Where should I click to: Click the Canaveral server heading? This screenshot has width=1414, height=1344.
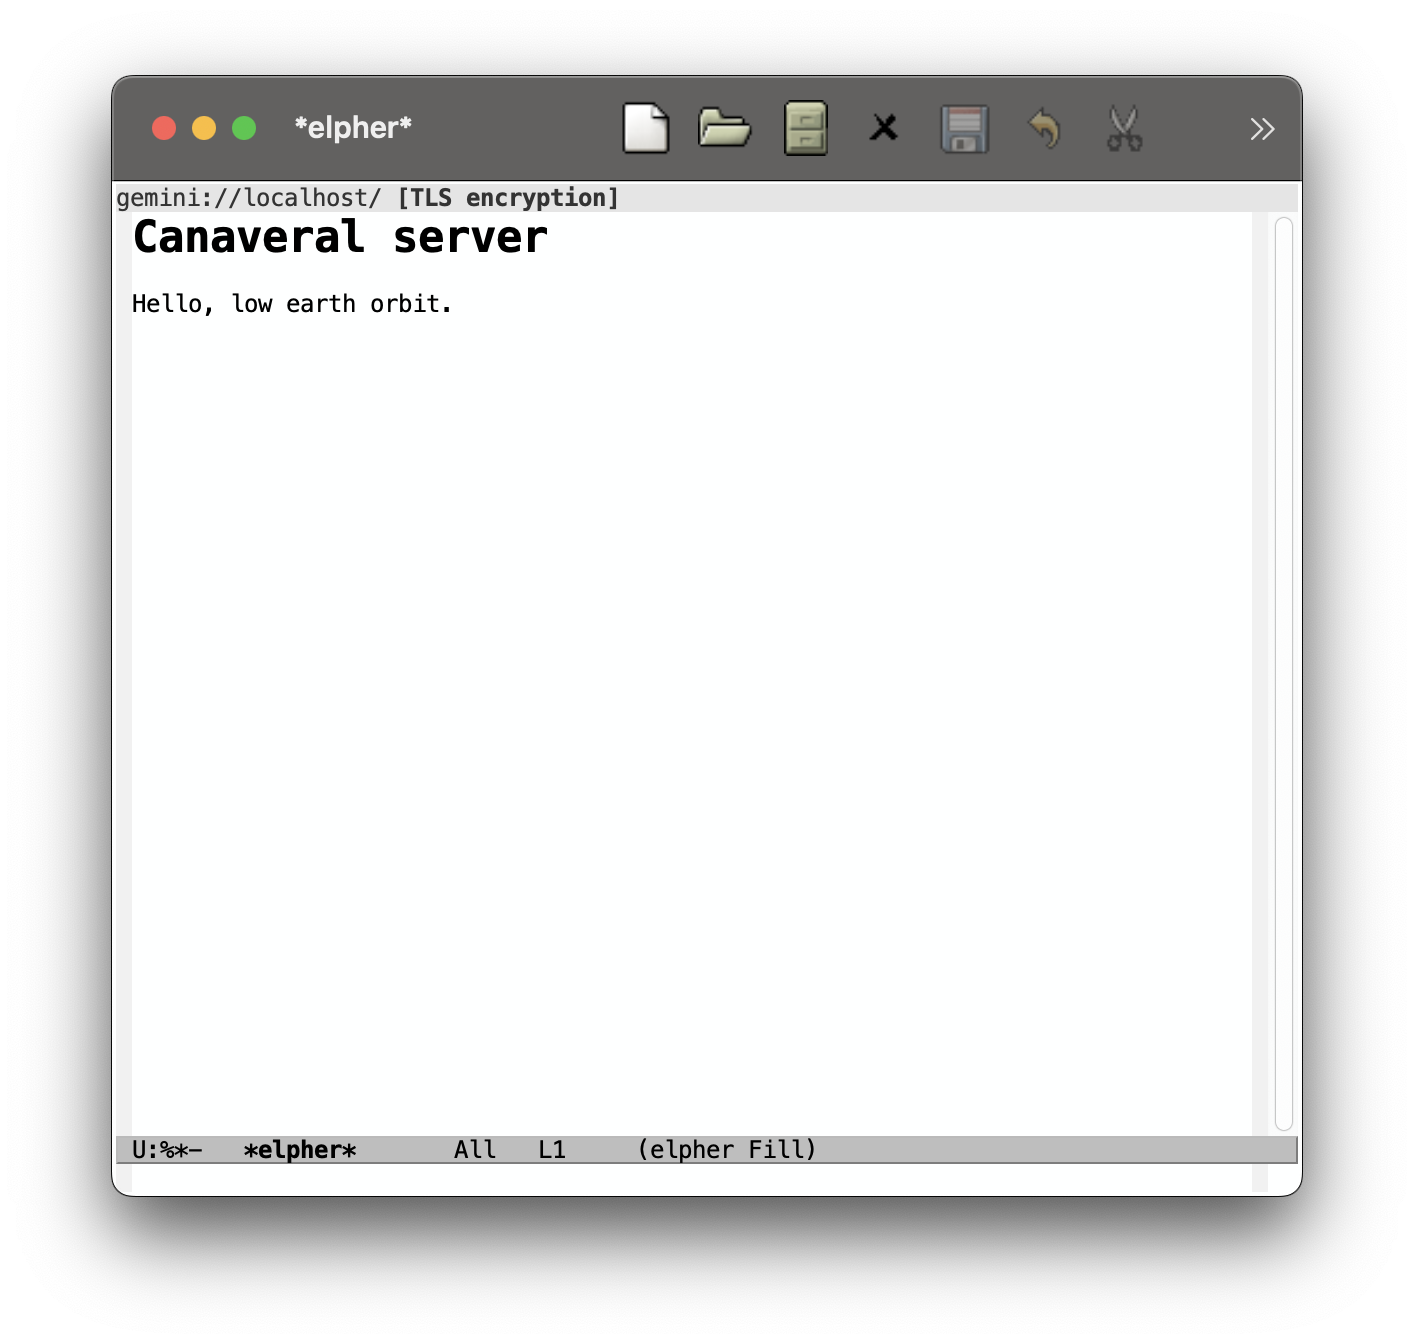(x=340, y=238)
